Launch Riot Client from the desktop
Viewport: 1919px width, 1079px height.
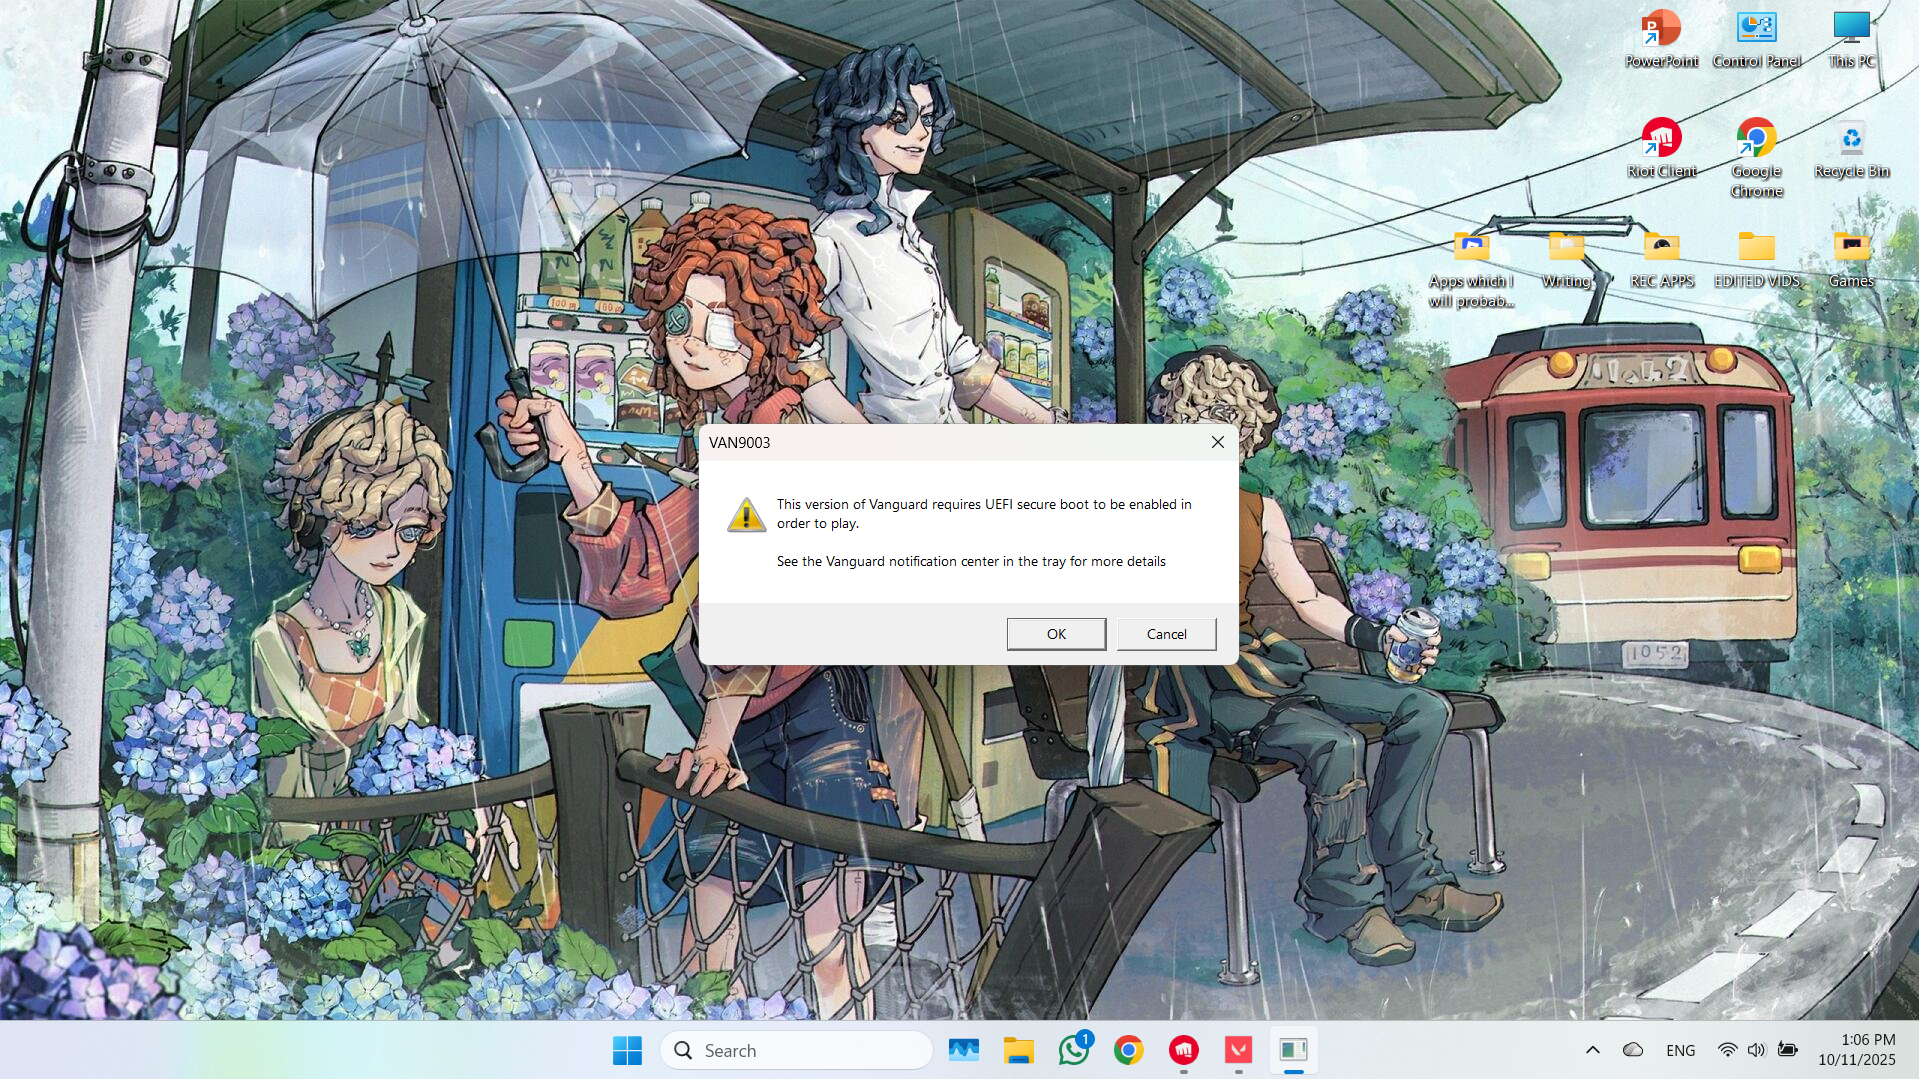pos(1661,148)
